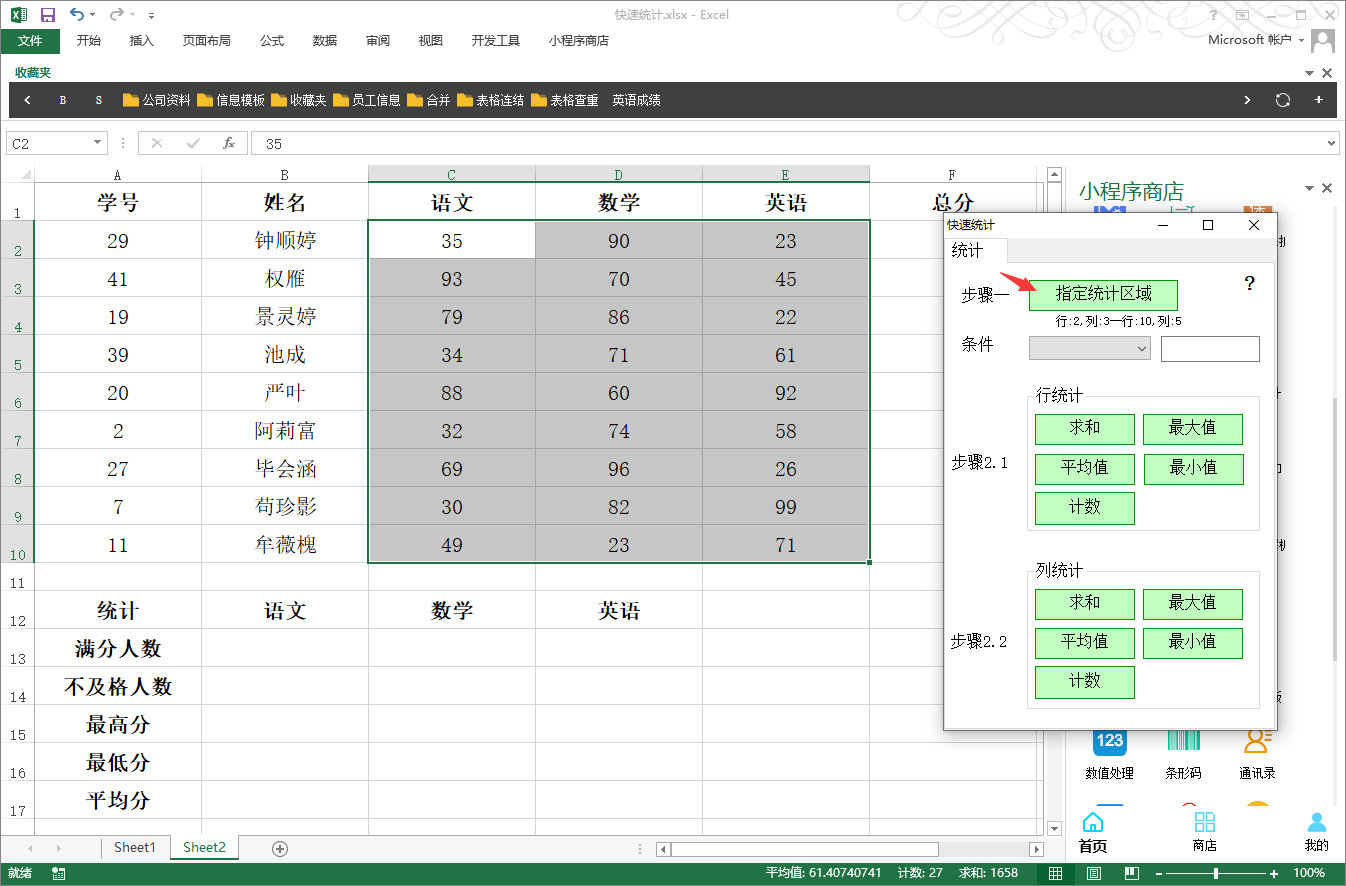The image size is (1346, 886).
Task: Click the Redo arrow icon
Action: pos(116,14)
